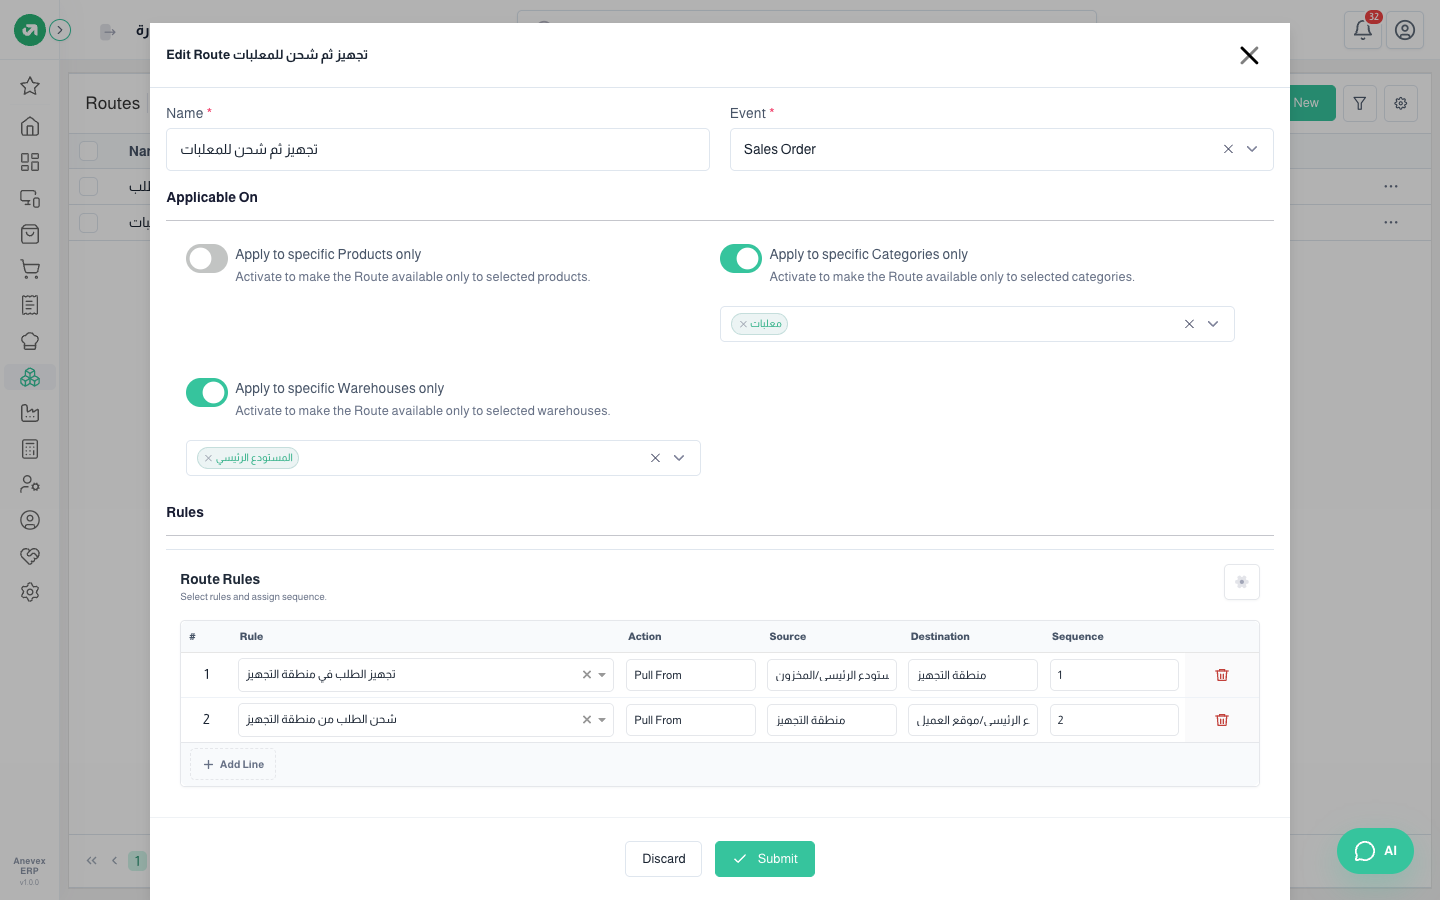Delete rule line 2 with trash icon
The image size is (1440, 900).
[x=1222, y=720]
